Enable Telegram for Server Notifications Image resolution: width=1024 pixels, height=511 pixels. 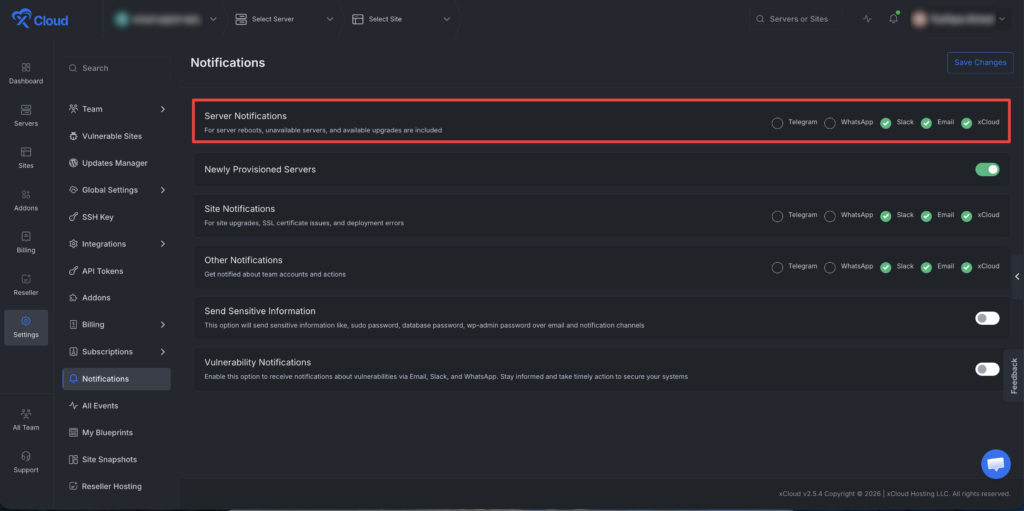[777, 123]
